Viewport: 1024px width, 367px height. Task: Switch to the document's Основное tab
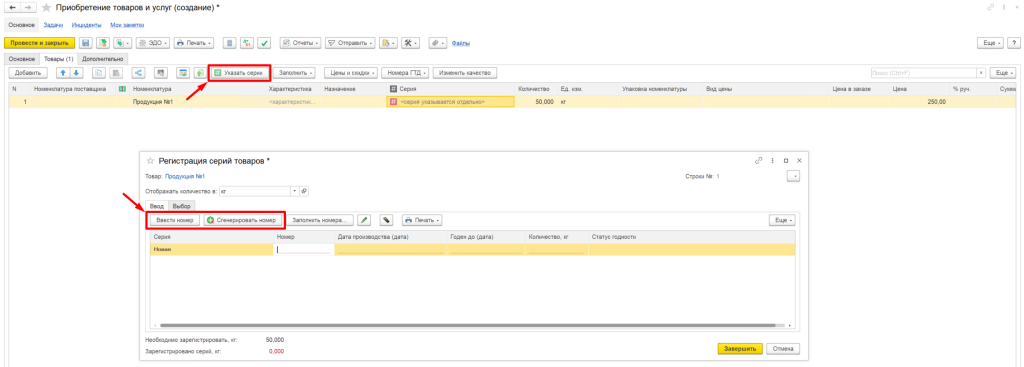click(x=22, y=59)
